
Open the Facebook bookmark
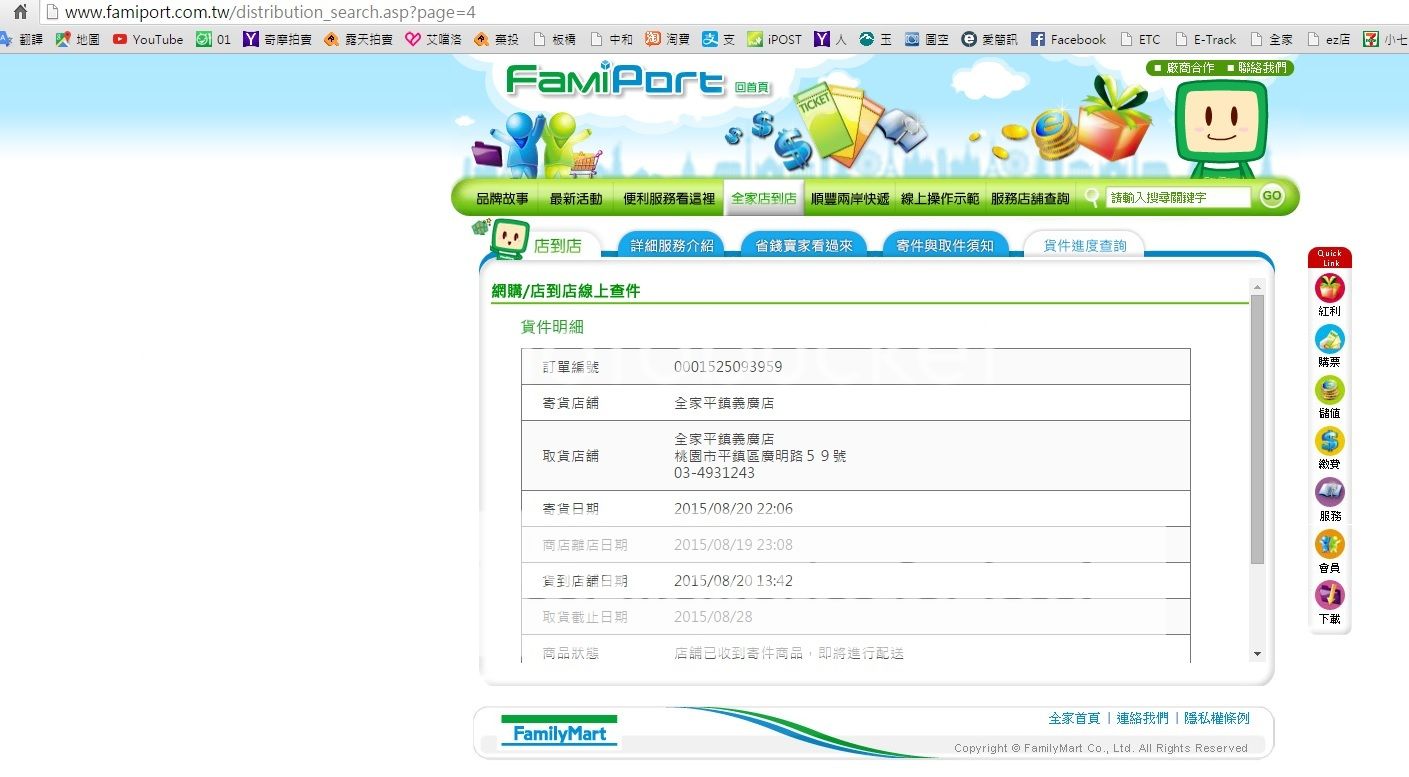[1068, 40]
